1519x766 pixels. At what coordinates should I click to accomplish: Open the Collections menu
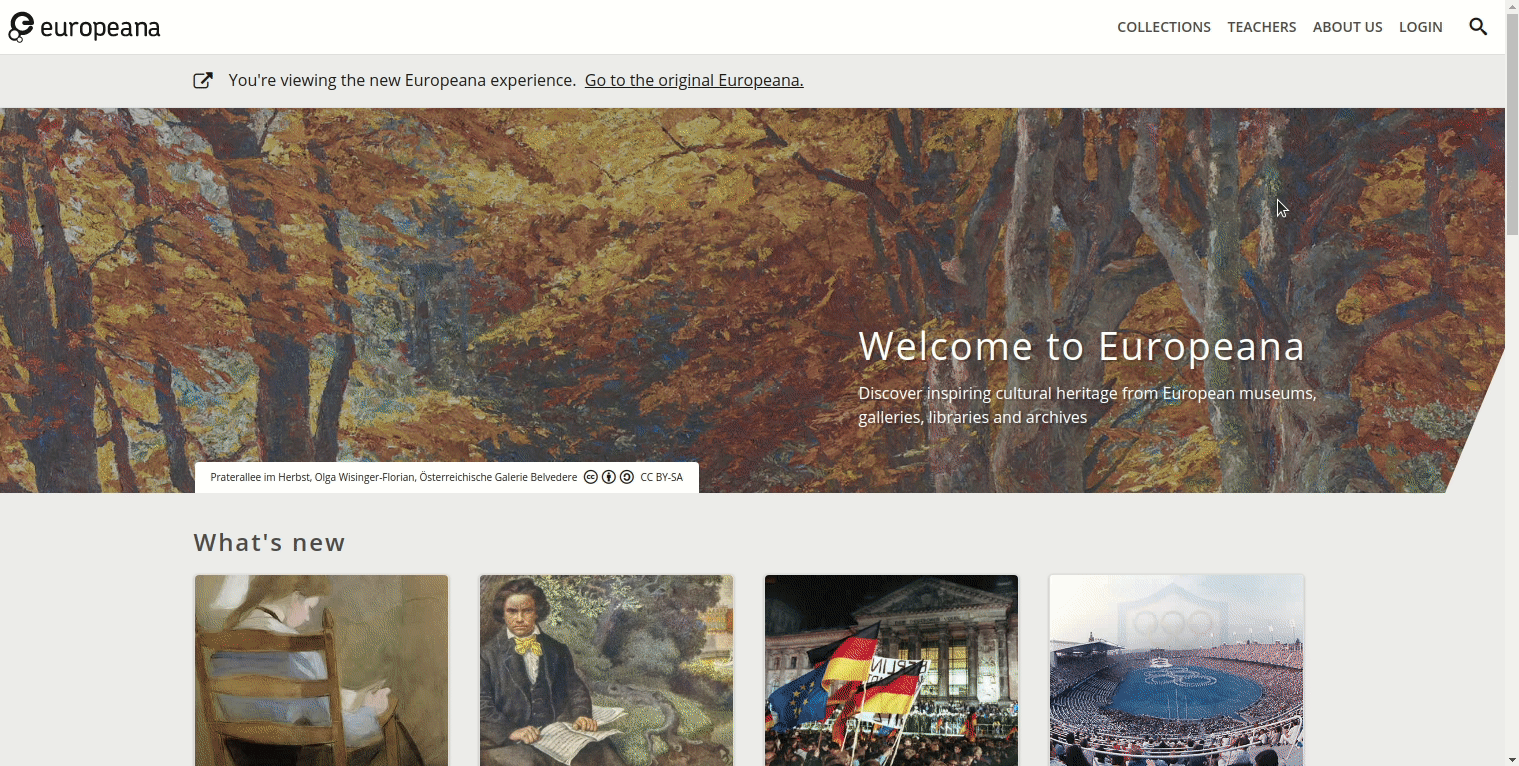pyautogui.click(x=1164, y=27)
